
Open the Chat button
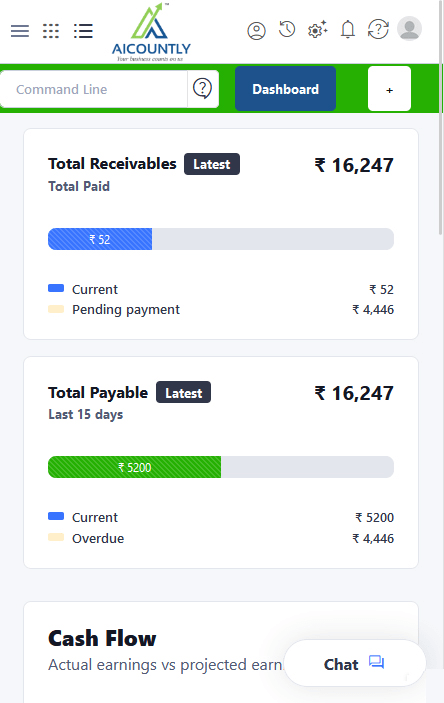pyautogui.click(x=355, y=664)
